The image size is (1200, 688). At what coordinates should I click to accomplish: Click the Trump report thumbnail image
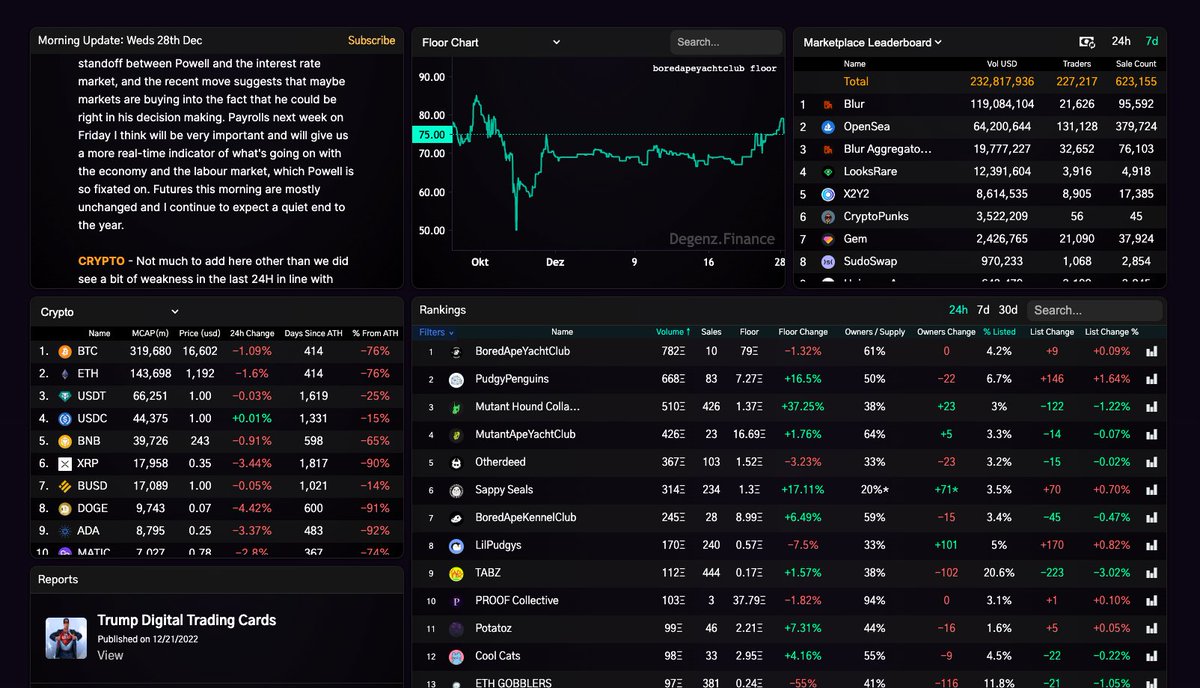pyautogui.click(x=66, y=638)
